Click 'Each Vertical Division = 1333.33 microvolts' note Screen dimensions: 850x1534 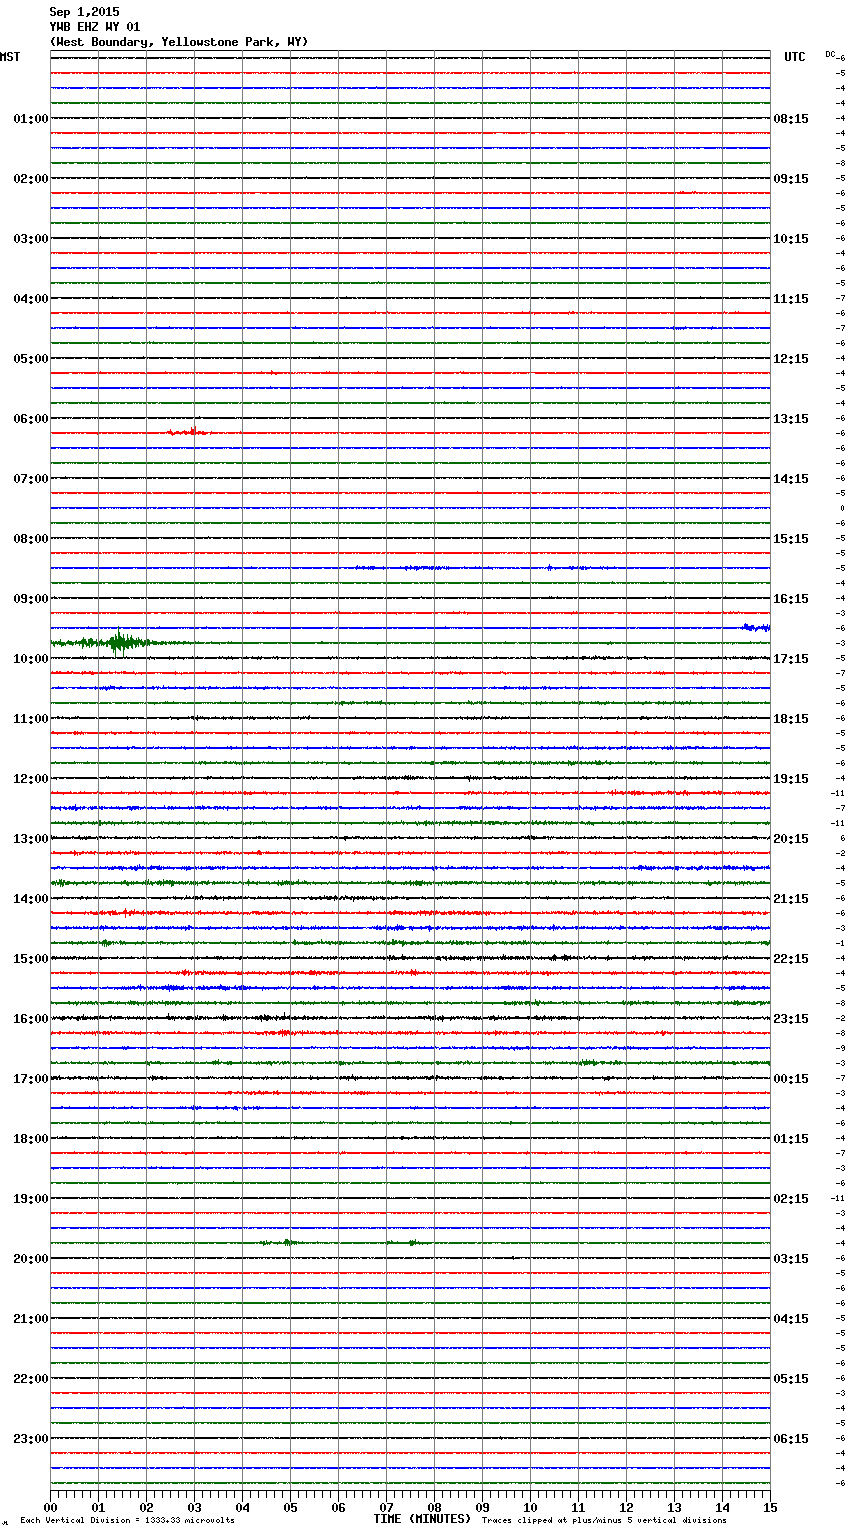[x=127, y=1521]
